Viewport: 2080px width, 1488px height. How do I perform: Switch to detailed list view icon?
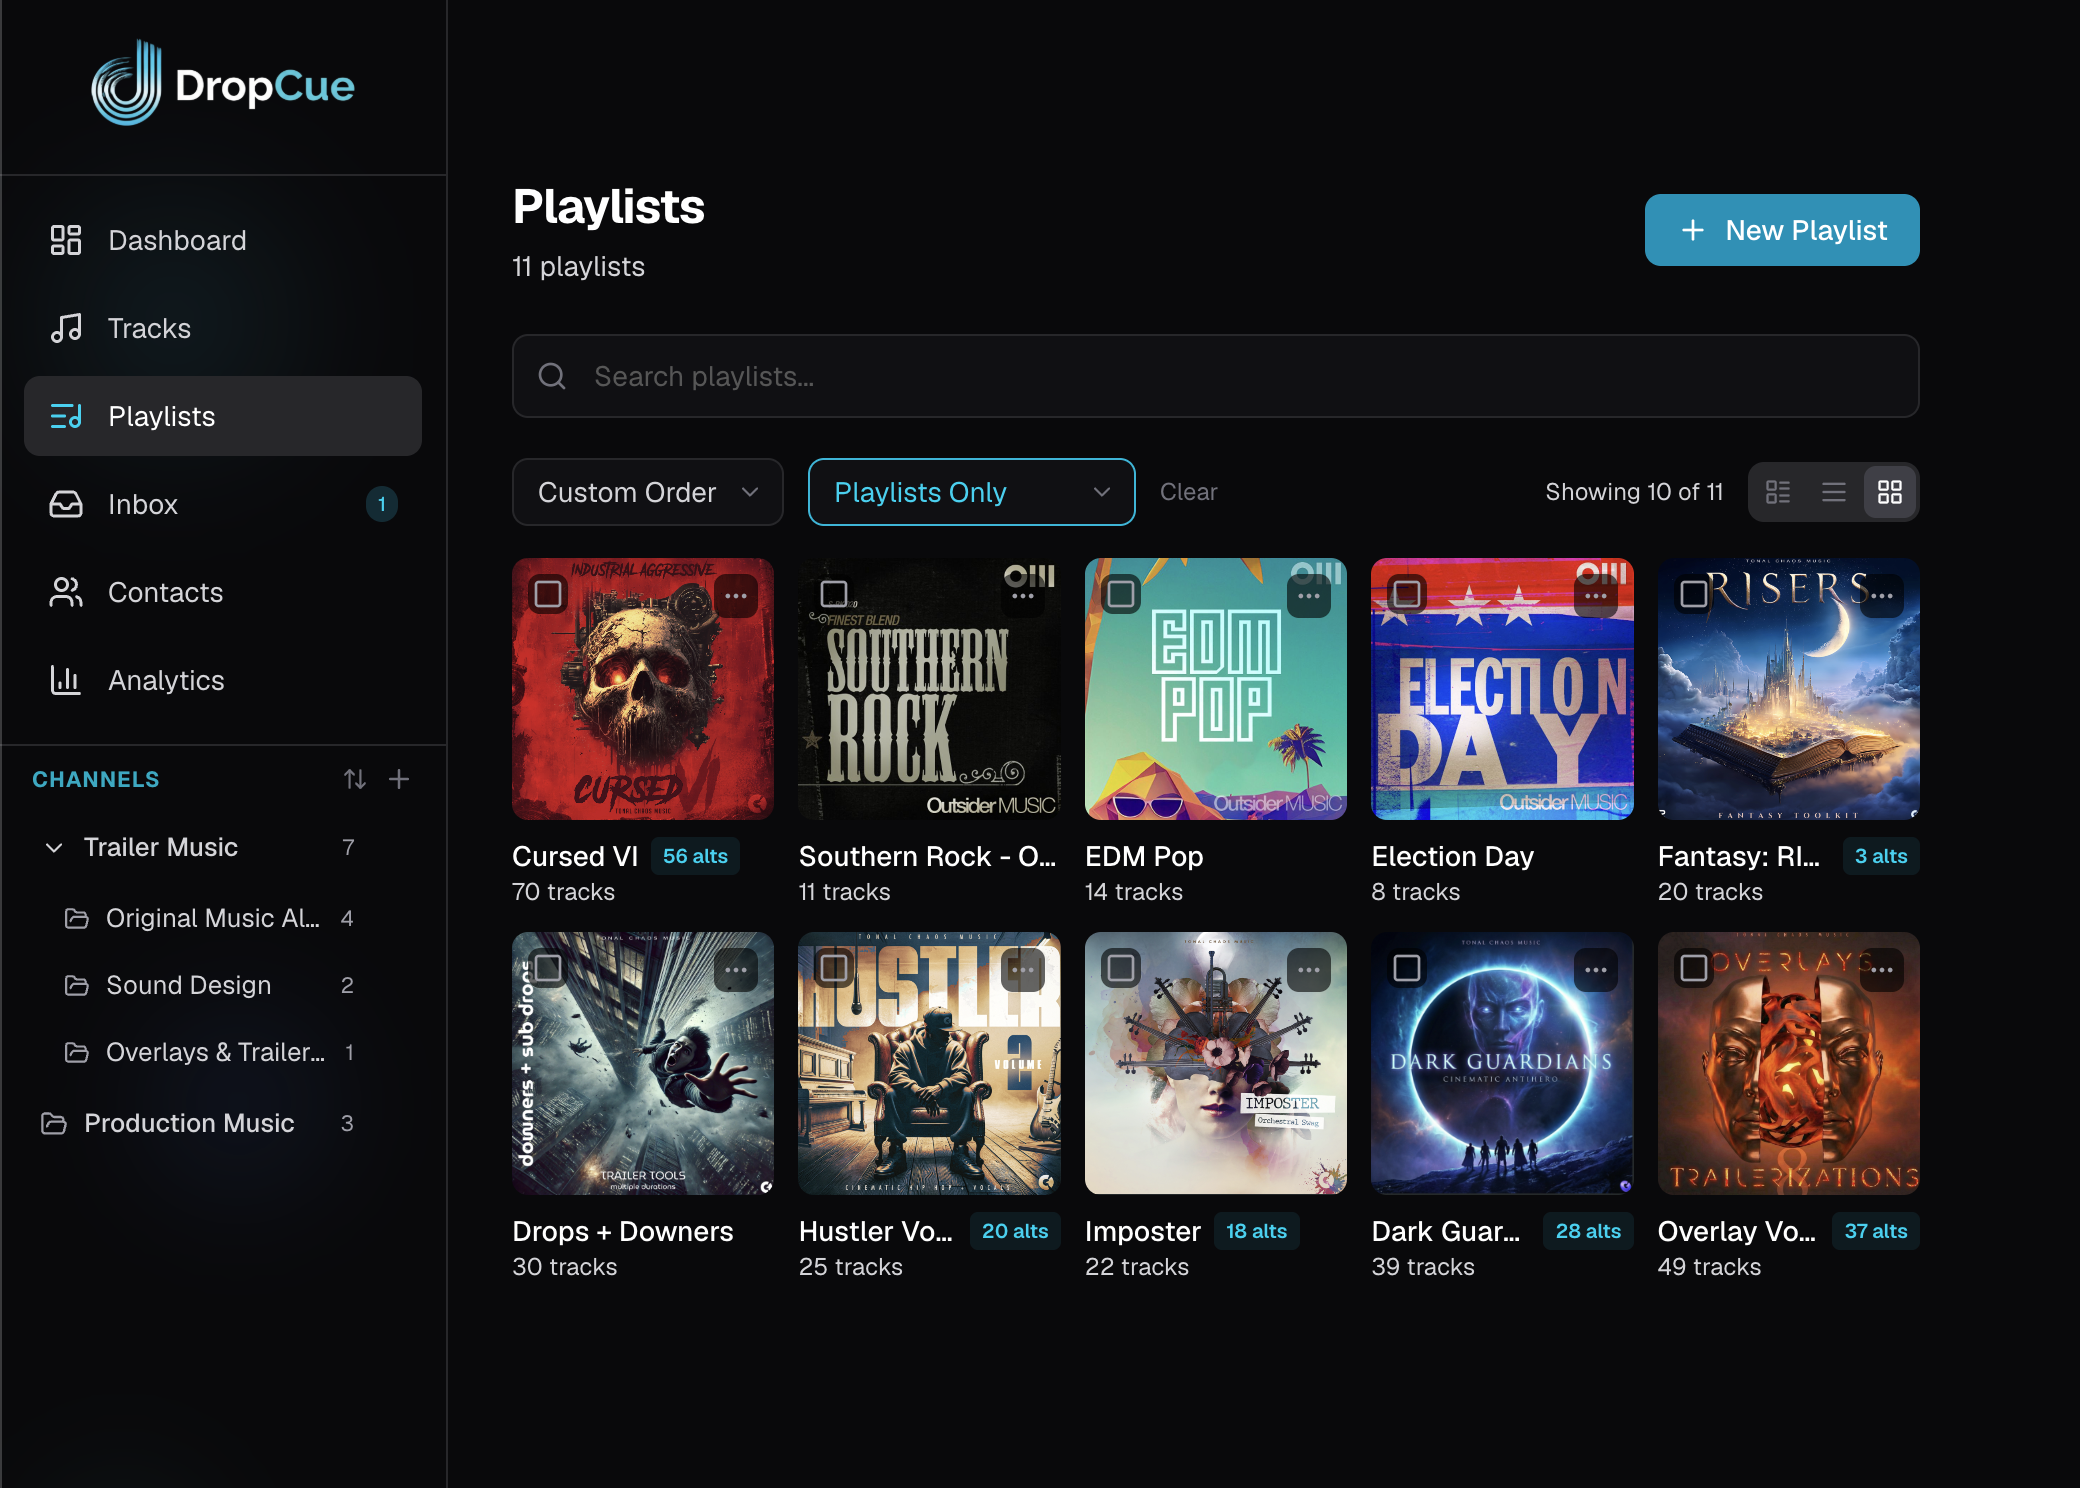tap(1778, 492)
